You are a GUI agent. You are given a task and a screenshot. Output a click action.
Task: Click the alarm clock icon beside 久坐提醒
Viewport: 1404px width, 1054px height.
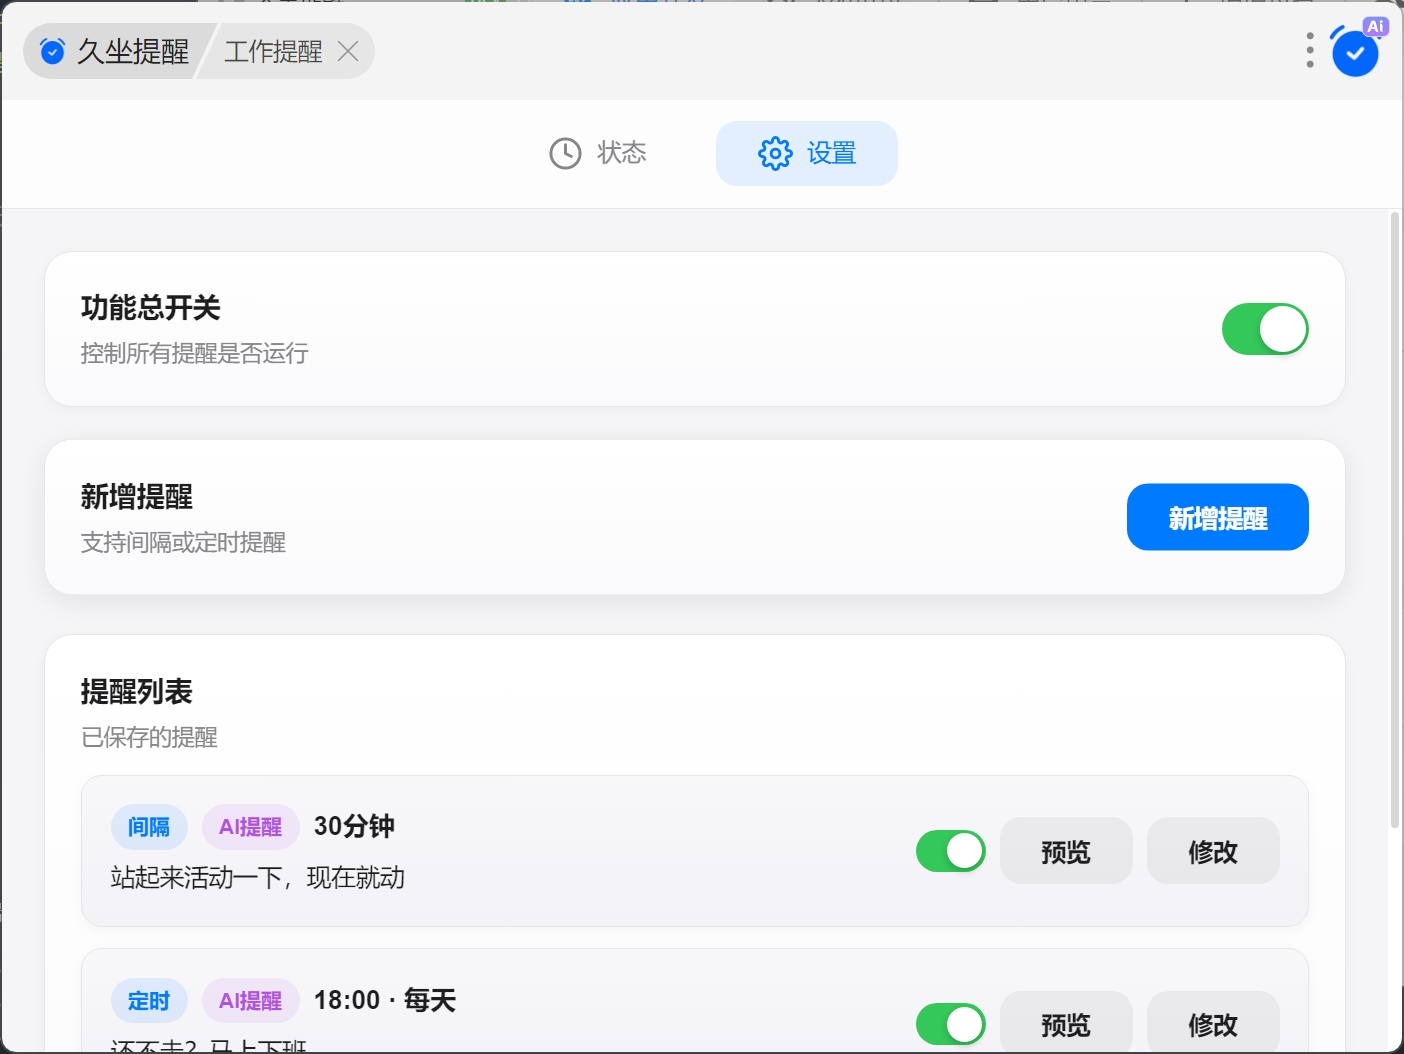pyautogui.click(x=52, y=51)
